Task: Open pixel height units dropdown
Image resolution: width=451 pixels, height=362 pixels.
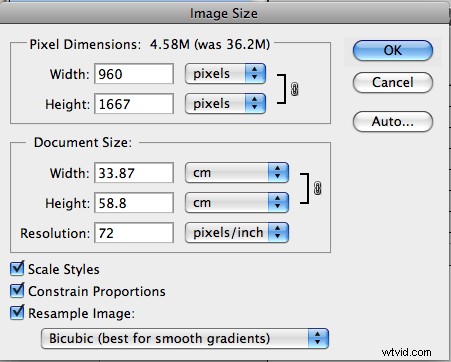Action: click(225, 104)
